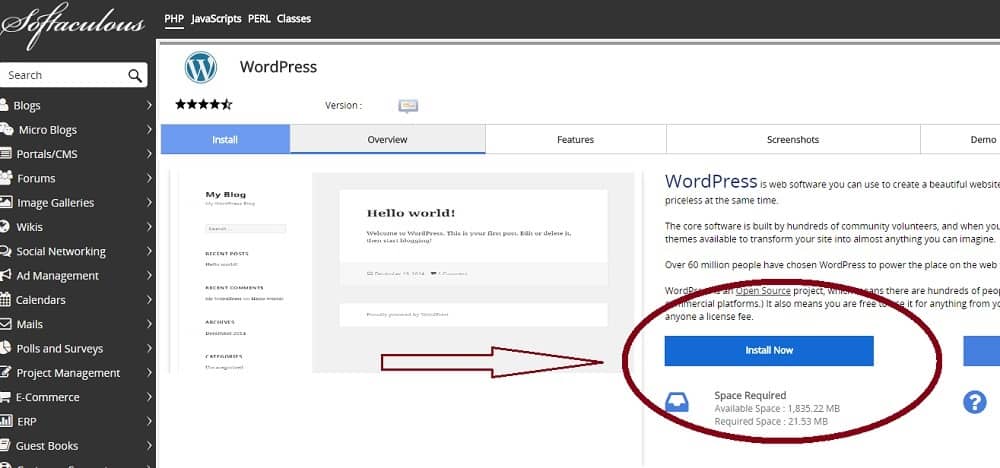This screenshot has height=468, width=1000.
Task: Click the Forums category icon
Action: (x=6, y=178)
